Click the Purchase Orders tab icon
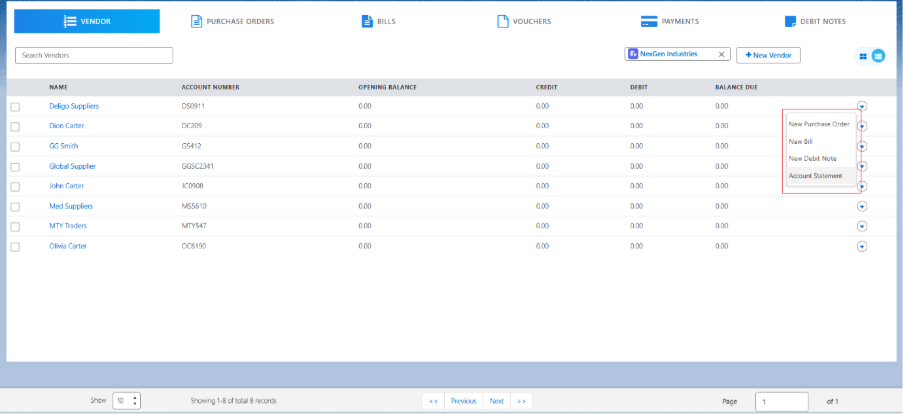This screenshot has height=414, width=903. click(x=196, y=21)
